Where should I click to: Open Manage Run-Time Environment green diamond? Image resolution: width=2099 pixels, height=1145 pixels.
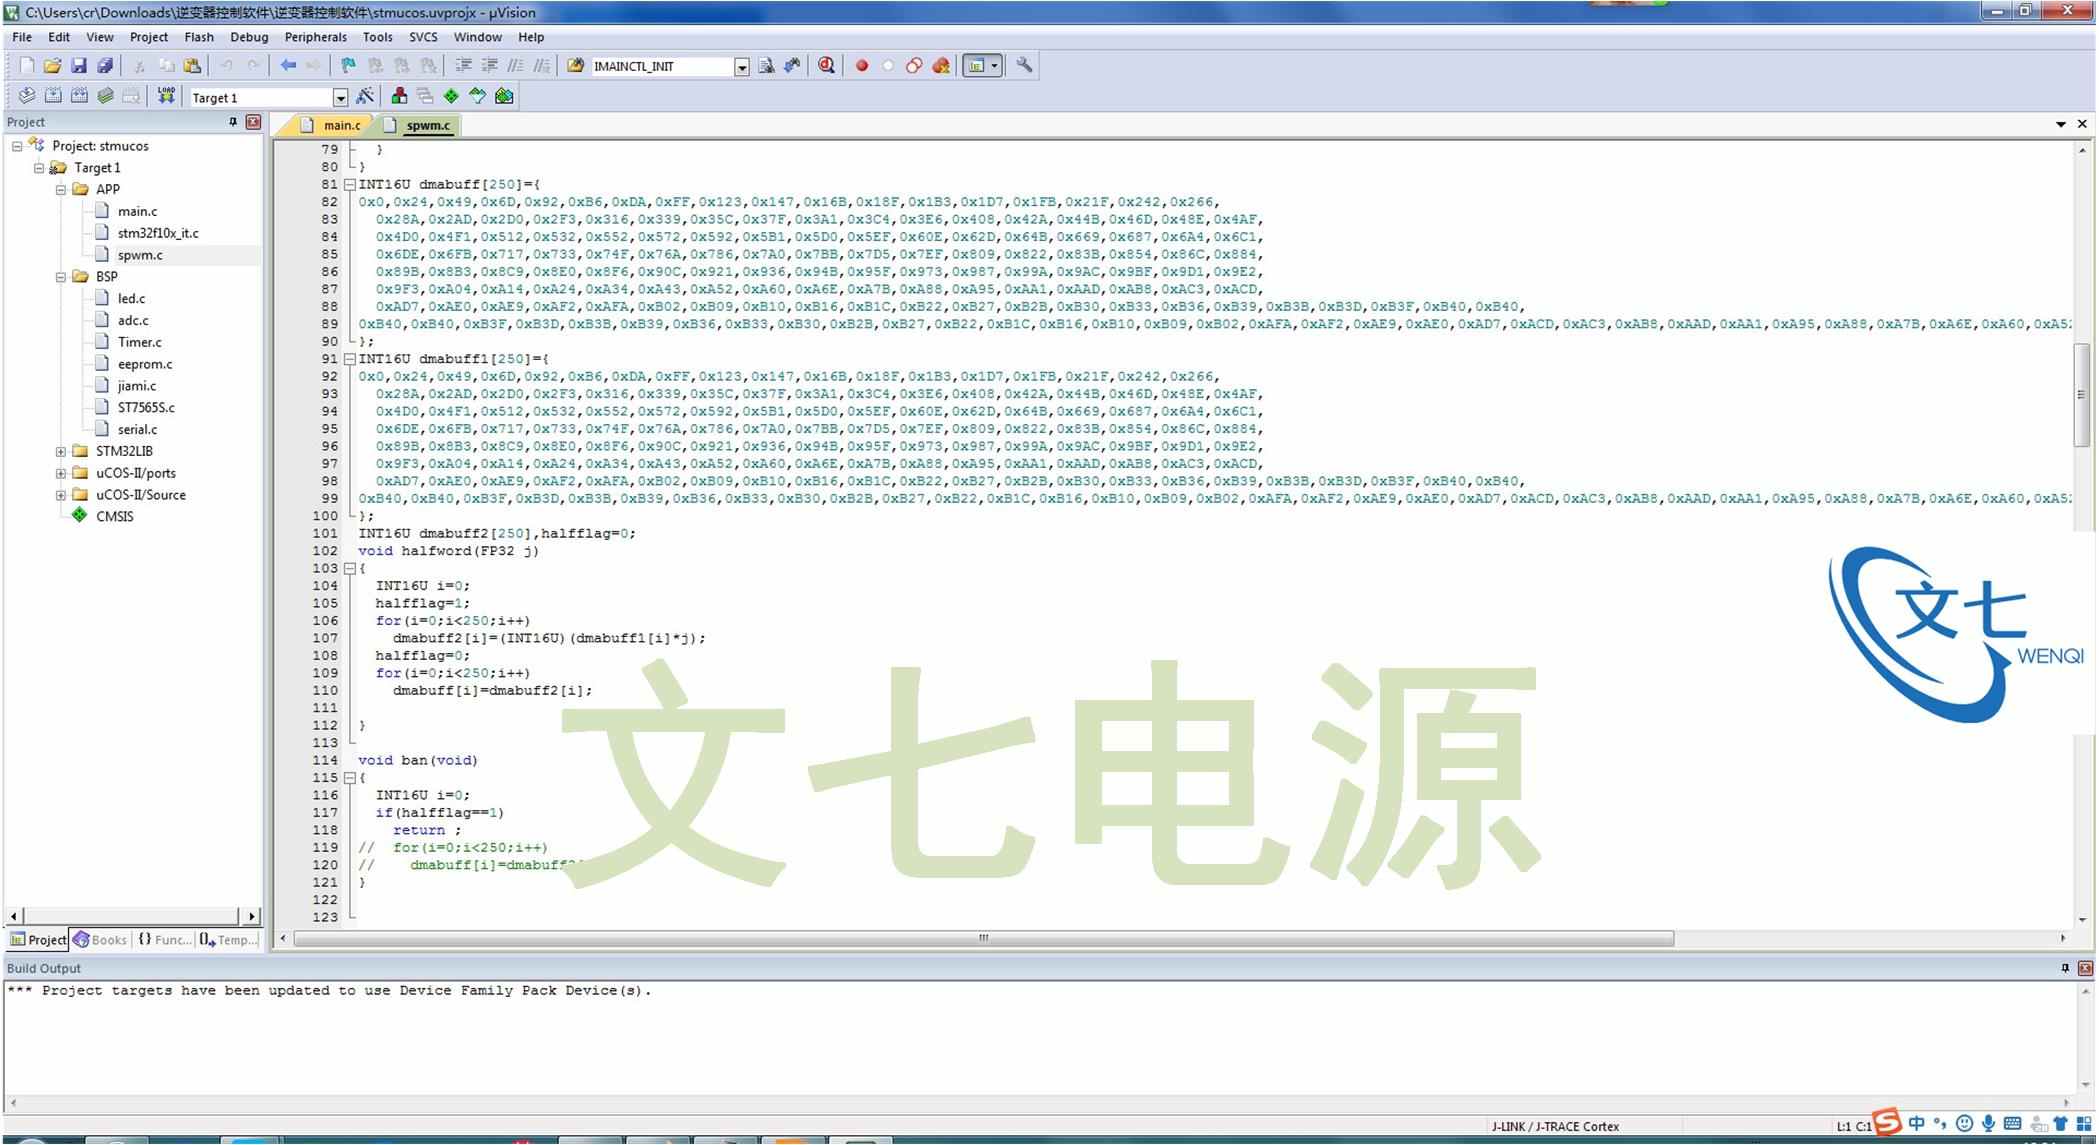(451, 96)
